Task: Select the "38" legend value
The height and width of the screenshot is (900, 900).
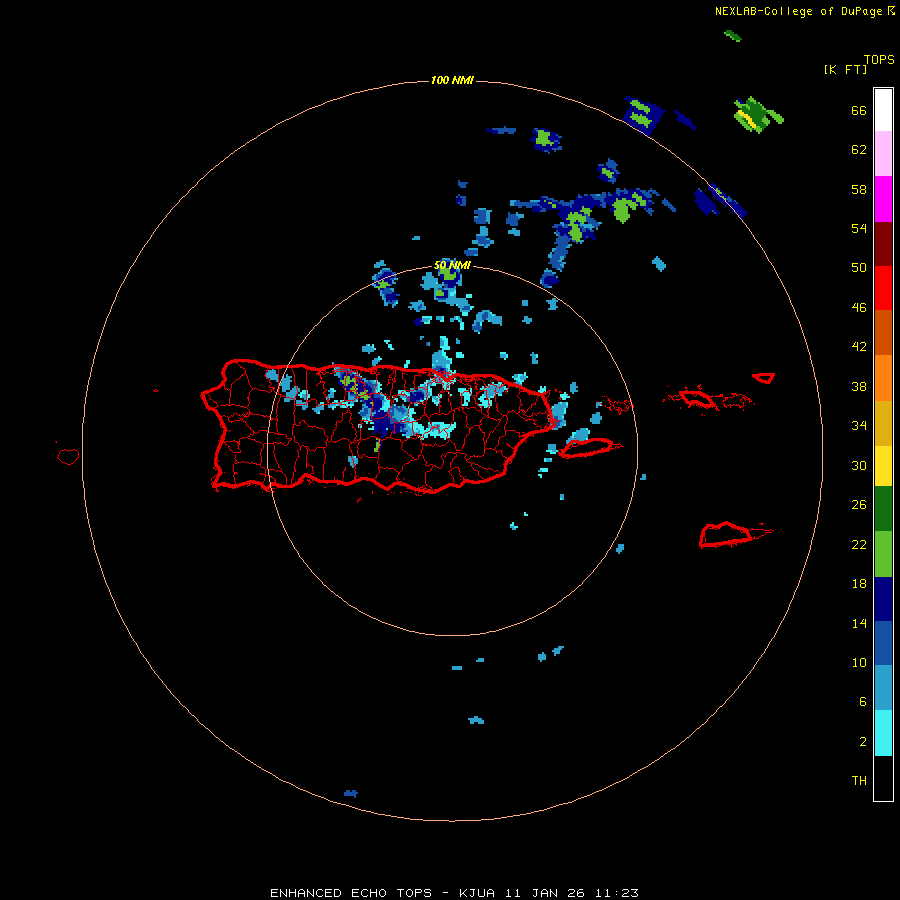Action: coord(859,387)
